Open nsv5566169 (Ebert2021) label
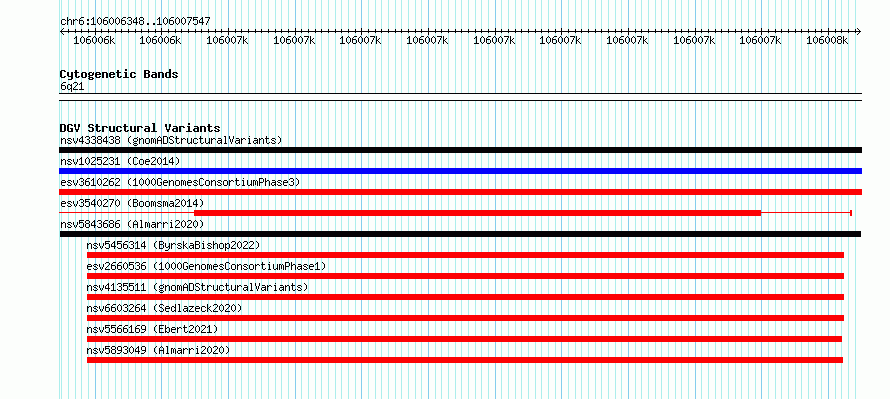The height and width of the screenshot is (399, 890). 152,329
